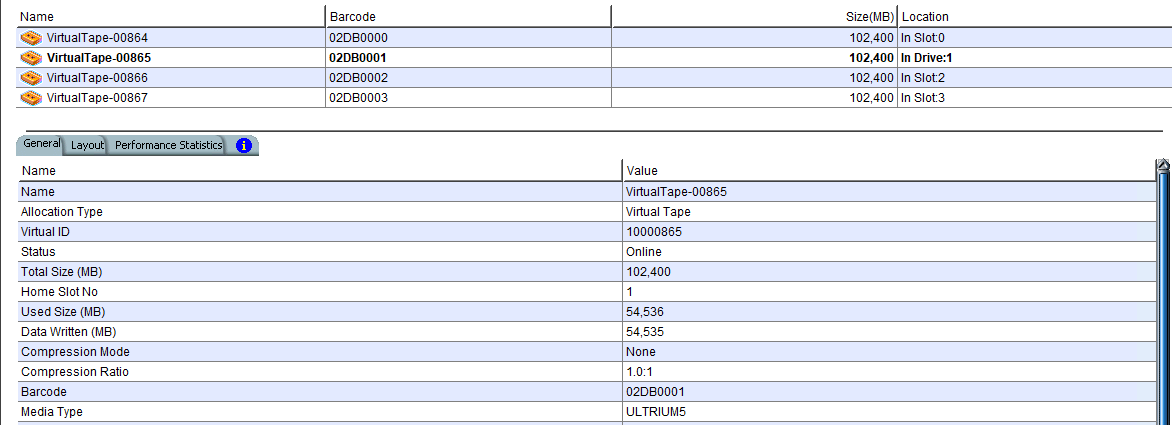
Task: Sort tapes by Size(MB) column header
Action: [x=754, y=16]
